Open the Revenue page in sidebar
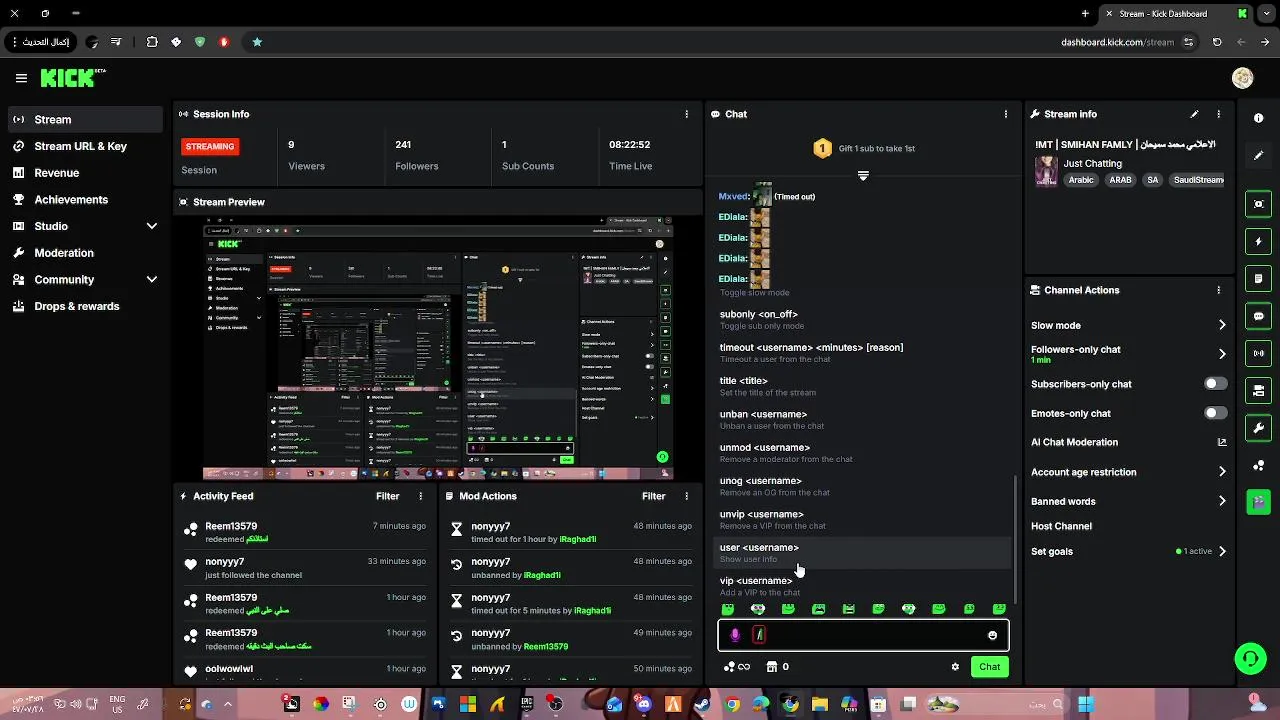The height and width of the screenshot is (720, 1280). pos(57,173)
